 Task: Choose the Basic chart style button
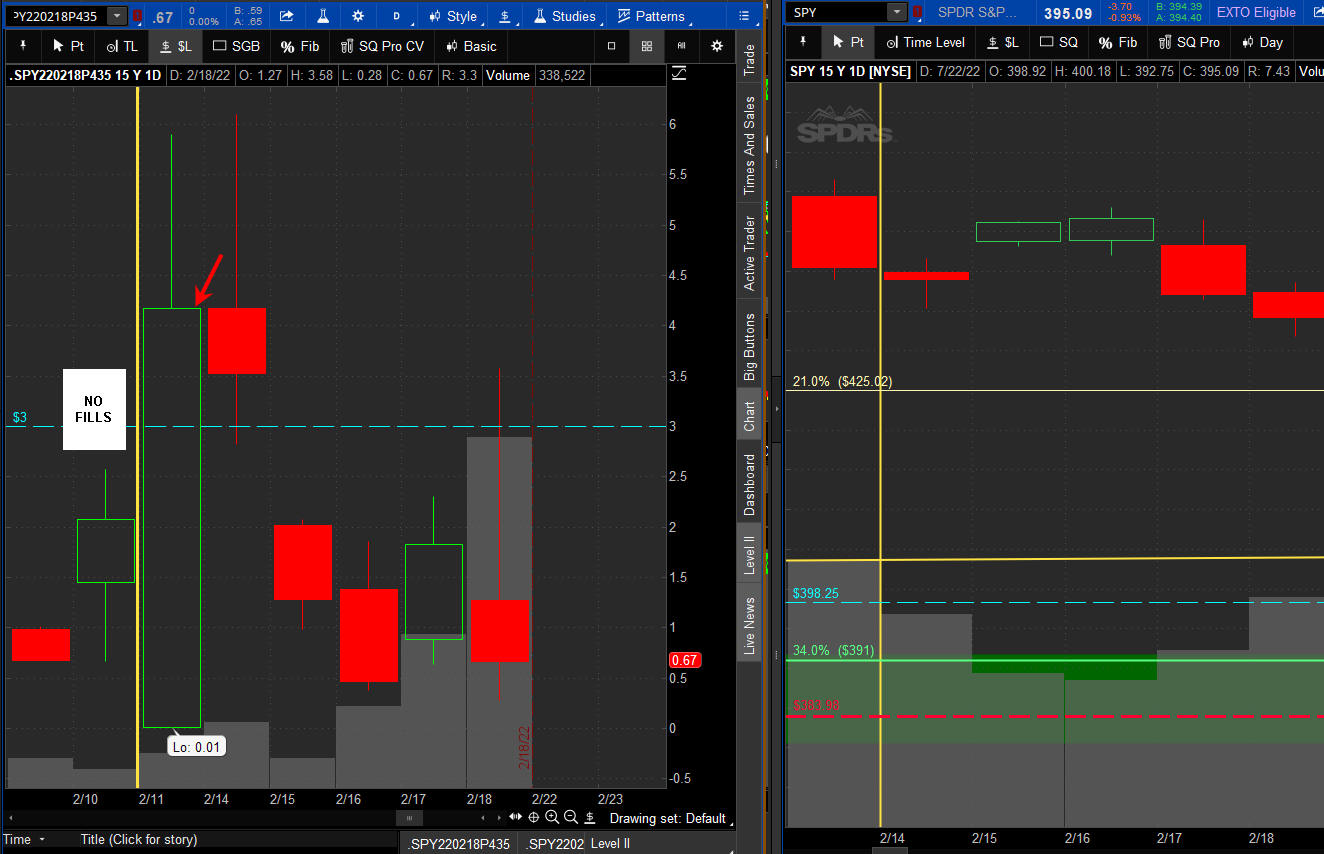tap(471, 46)
